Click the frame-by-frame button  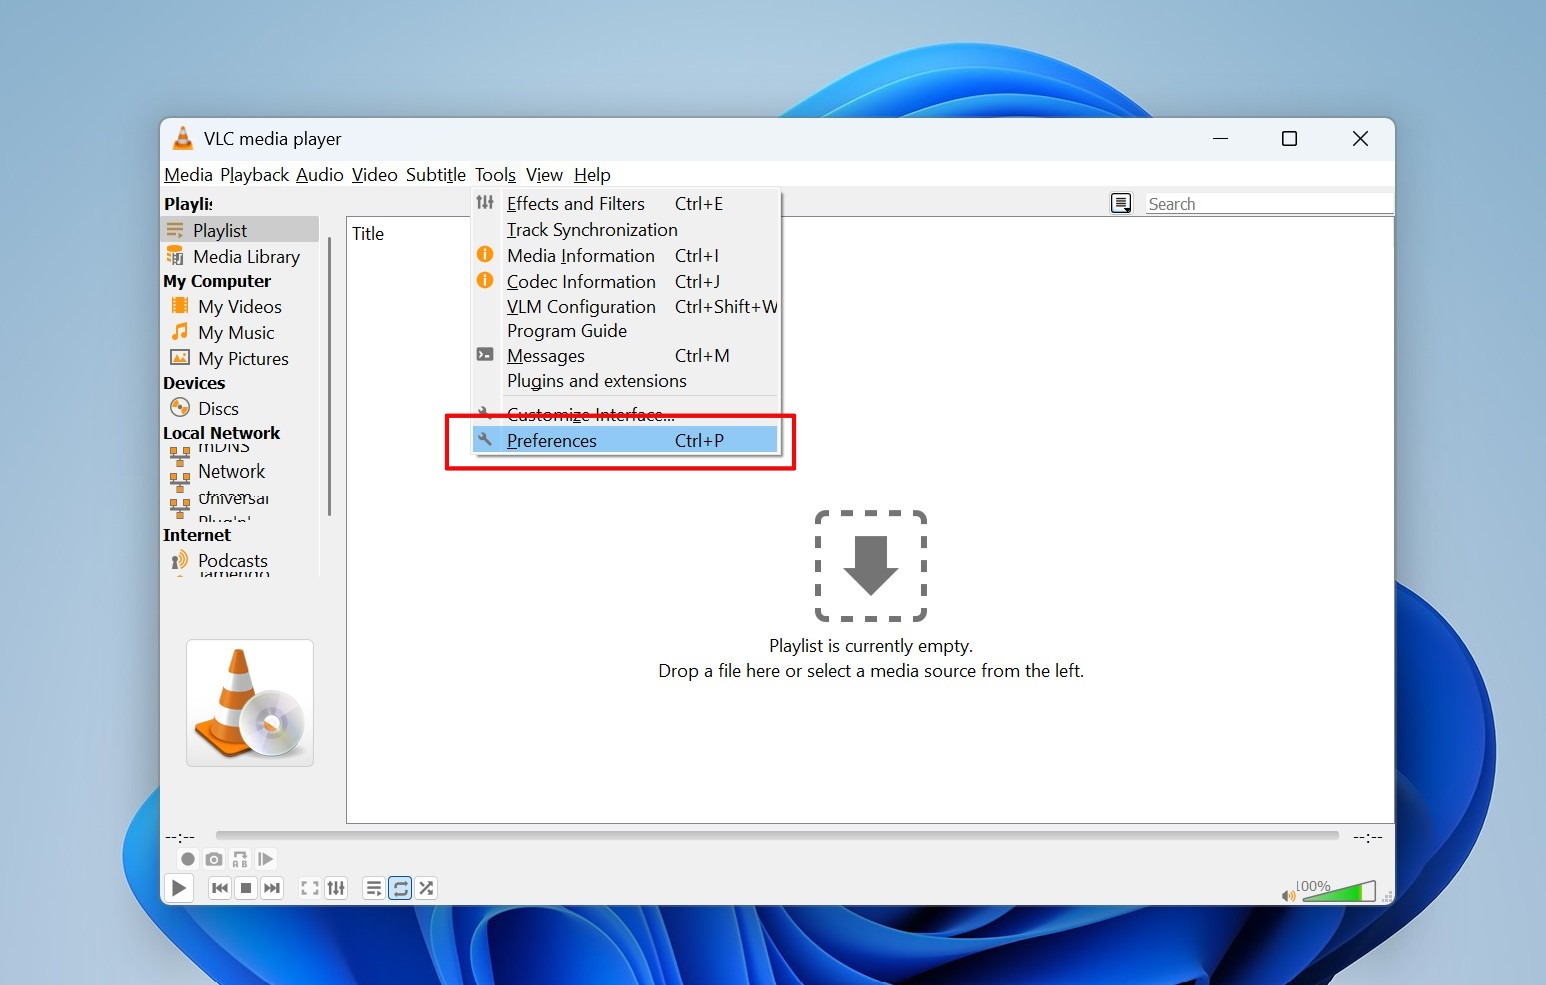(x=265, y=859)
